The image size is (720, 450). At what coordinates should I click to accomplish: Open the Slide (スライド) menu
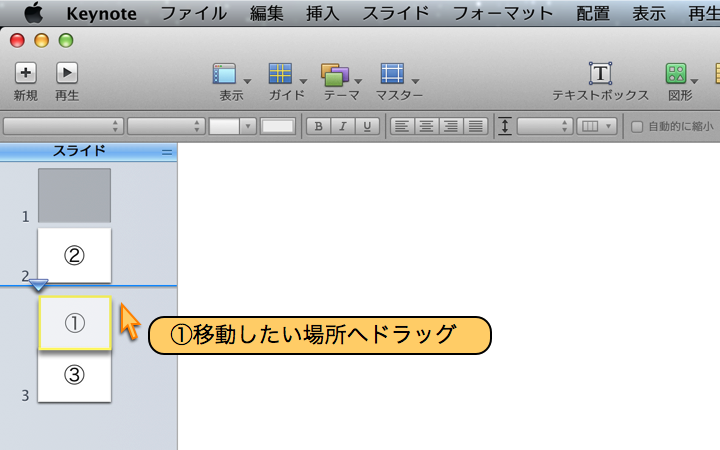tap(396, 14)
